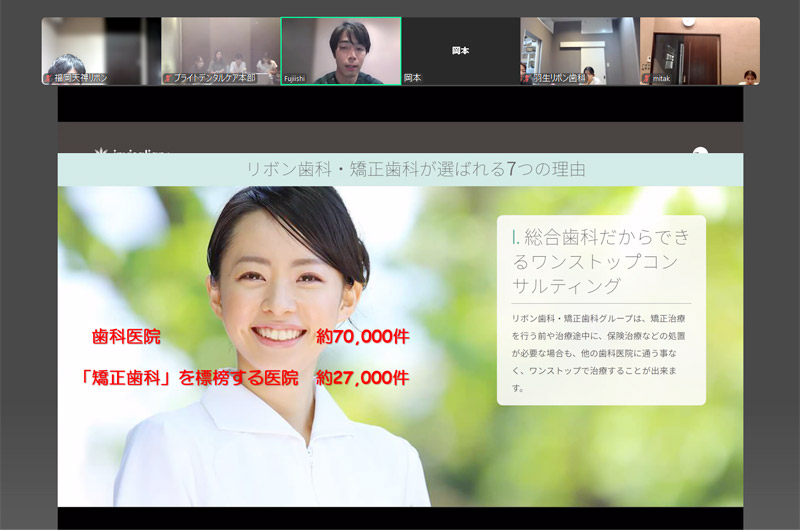Click the slide title リボン歯科・矯正歯科が選ばれる7つの理由
This screenshot has width=800, height=530.
pos(416,169)
